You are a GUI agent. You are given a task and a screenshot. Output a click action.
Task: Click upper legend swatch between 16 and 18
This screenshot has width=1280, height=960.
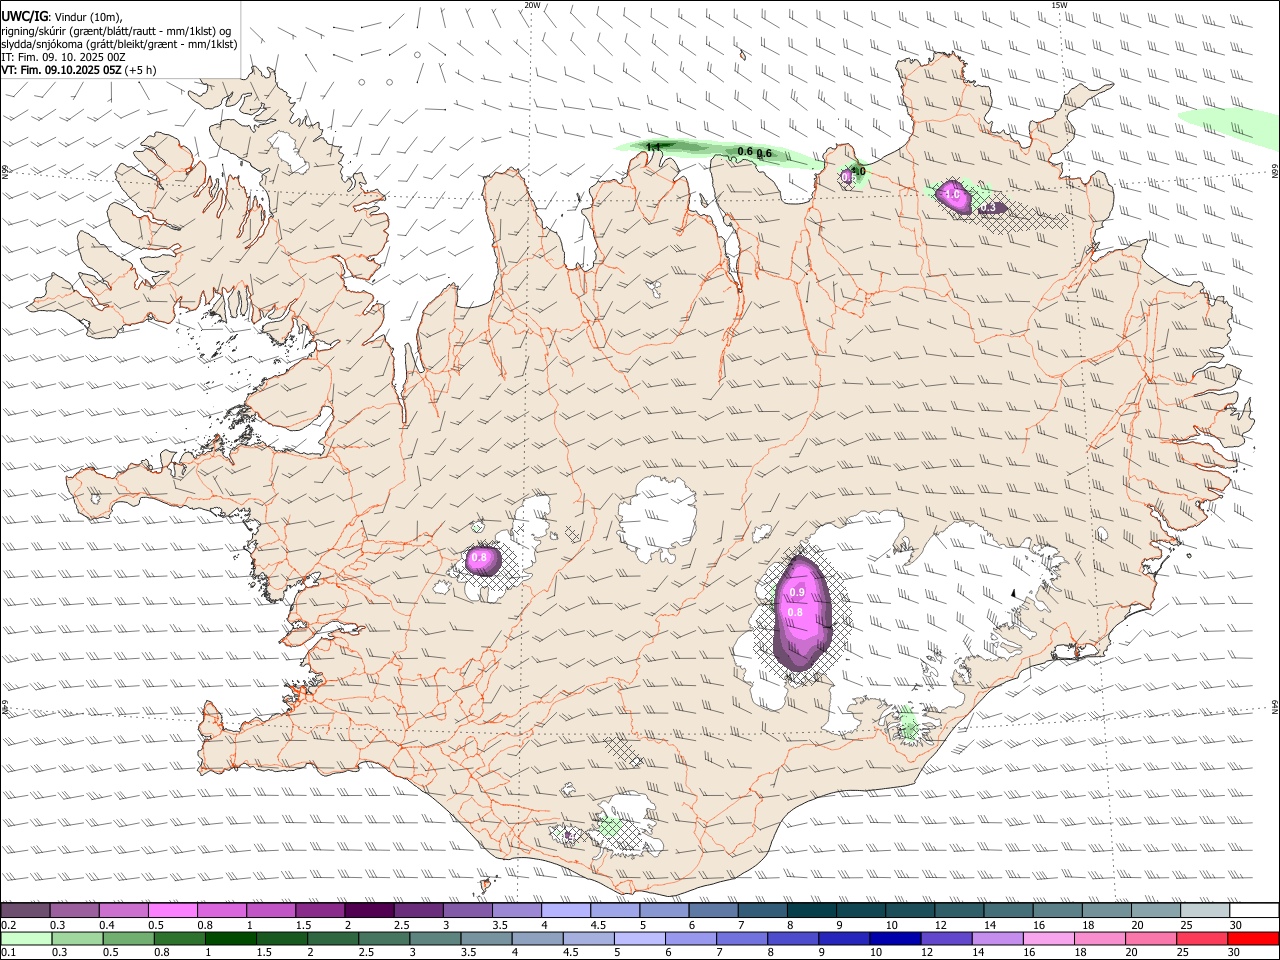(x=1058, y=910)
